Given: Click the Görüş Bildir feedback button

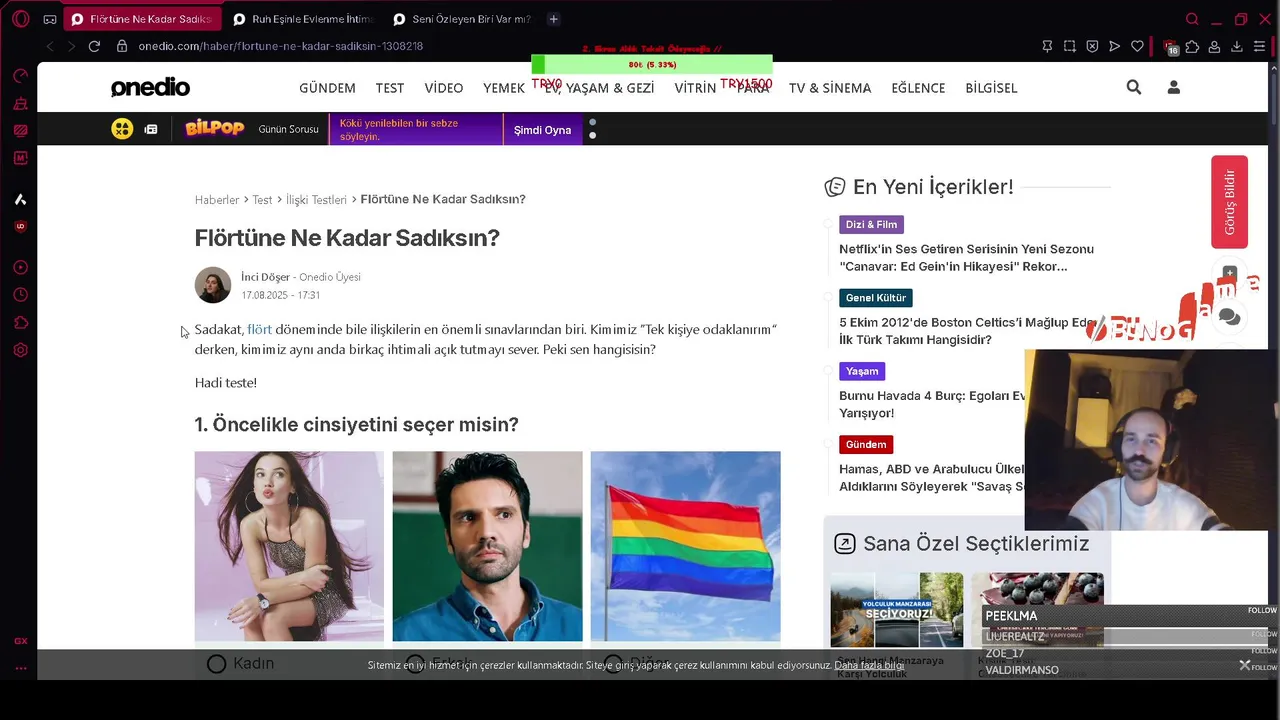Looking at the screenshot, I should tap(1229, 202).
